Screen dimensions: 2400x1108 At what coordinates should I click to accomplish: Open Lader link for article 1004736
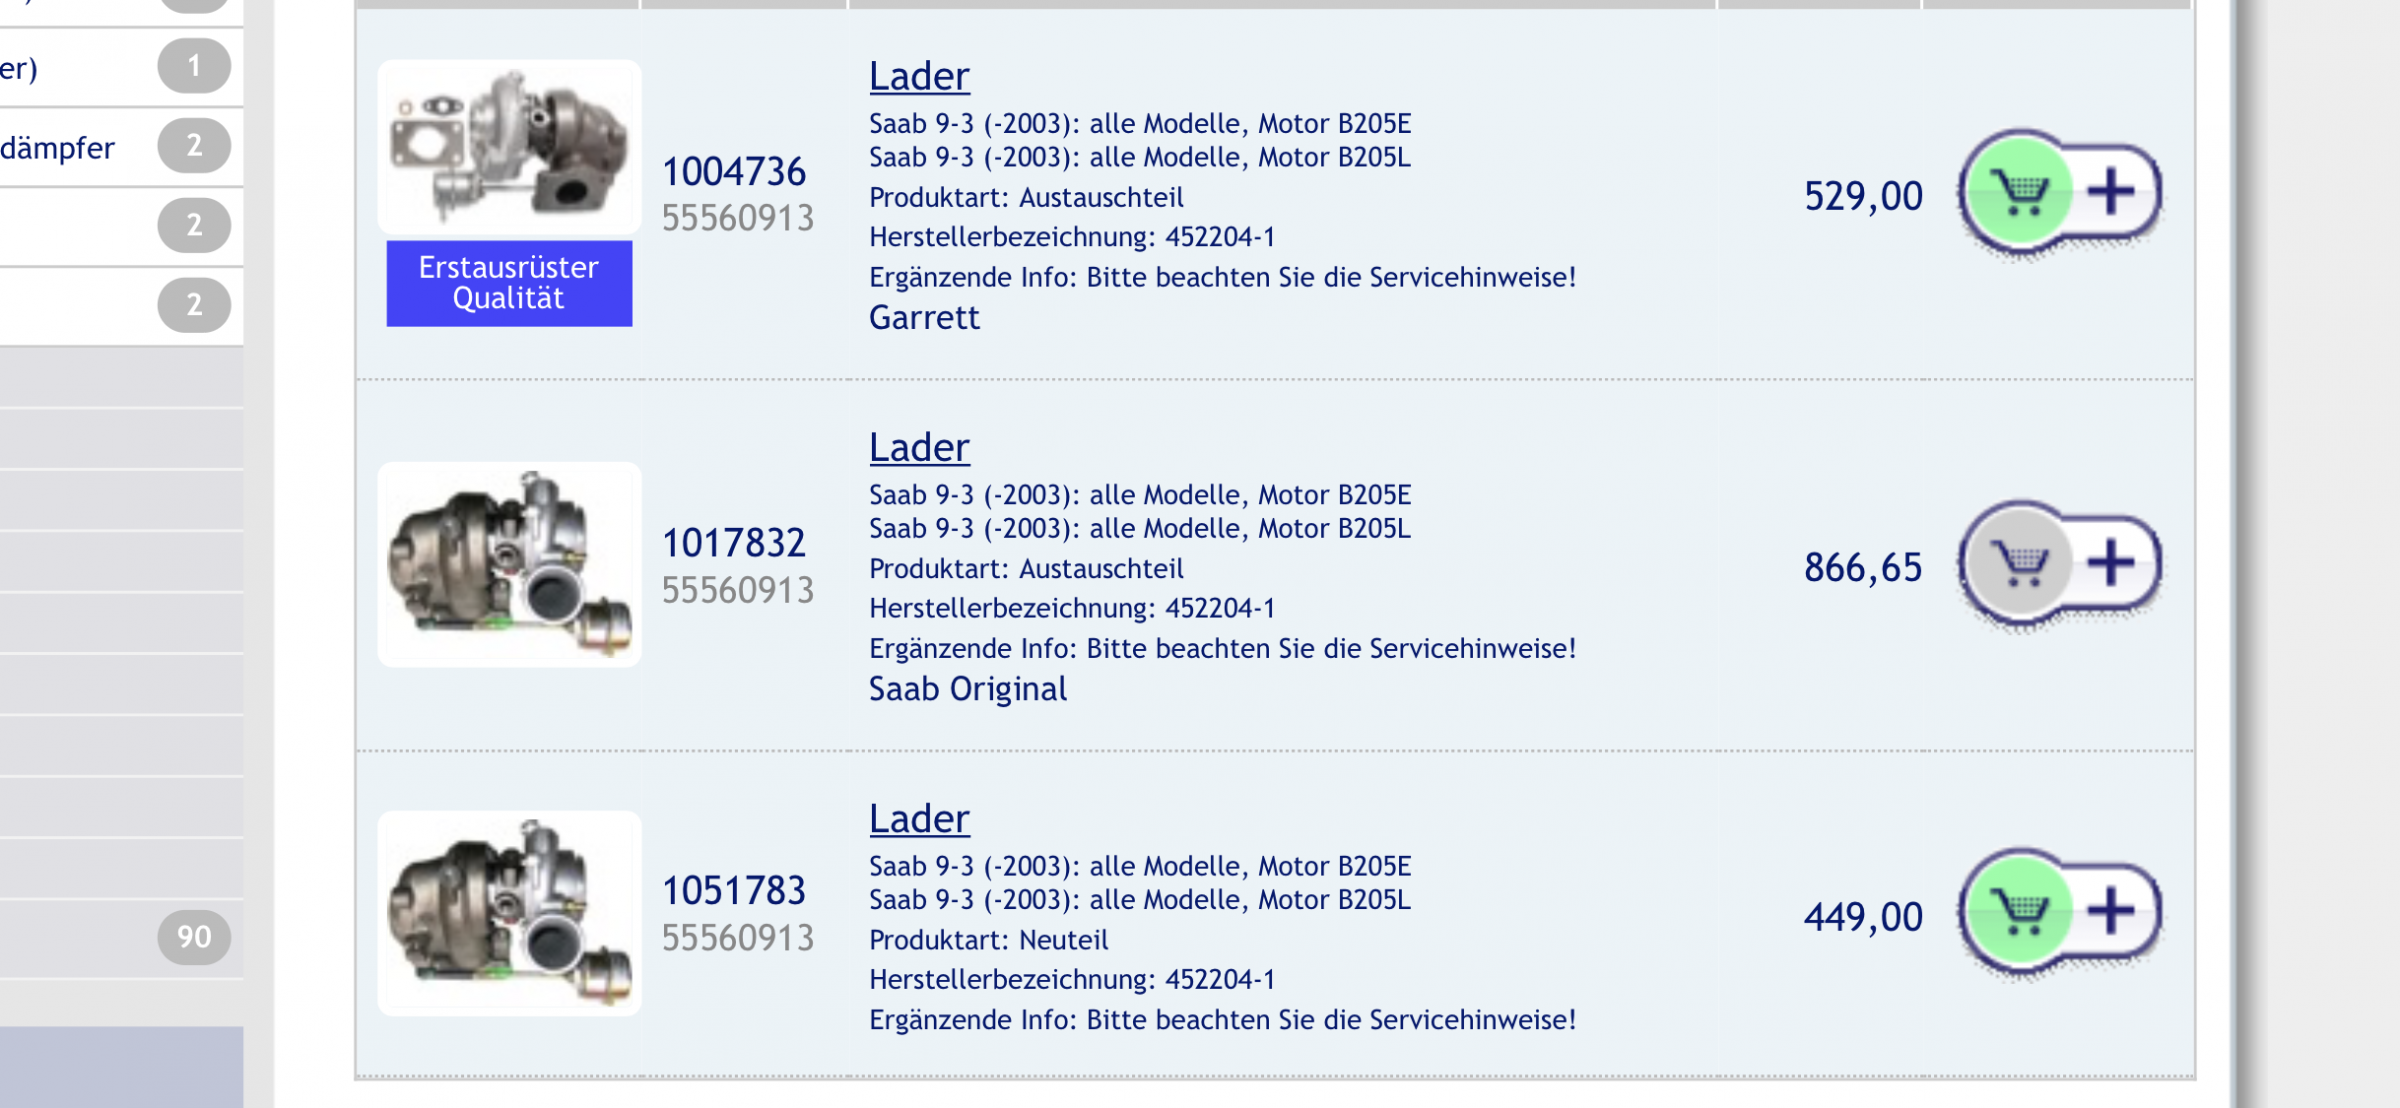coord(919,76)
